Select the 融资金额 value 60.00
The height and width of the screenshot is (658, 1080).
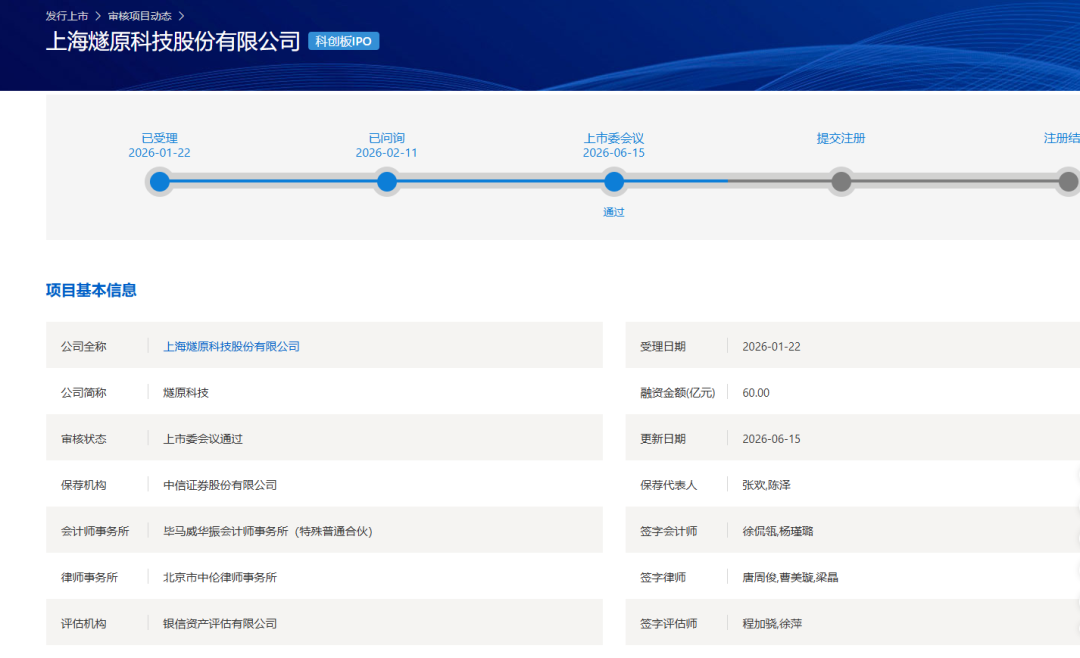pyautogui.click(x=756, y=393)
